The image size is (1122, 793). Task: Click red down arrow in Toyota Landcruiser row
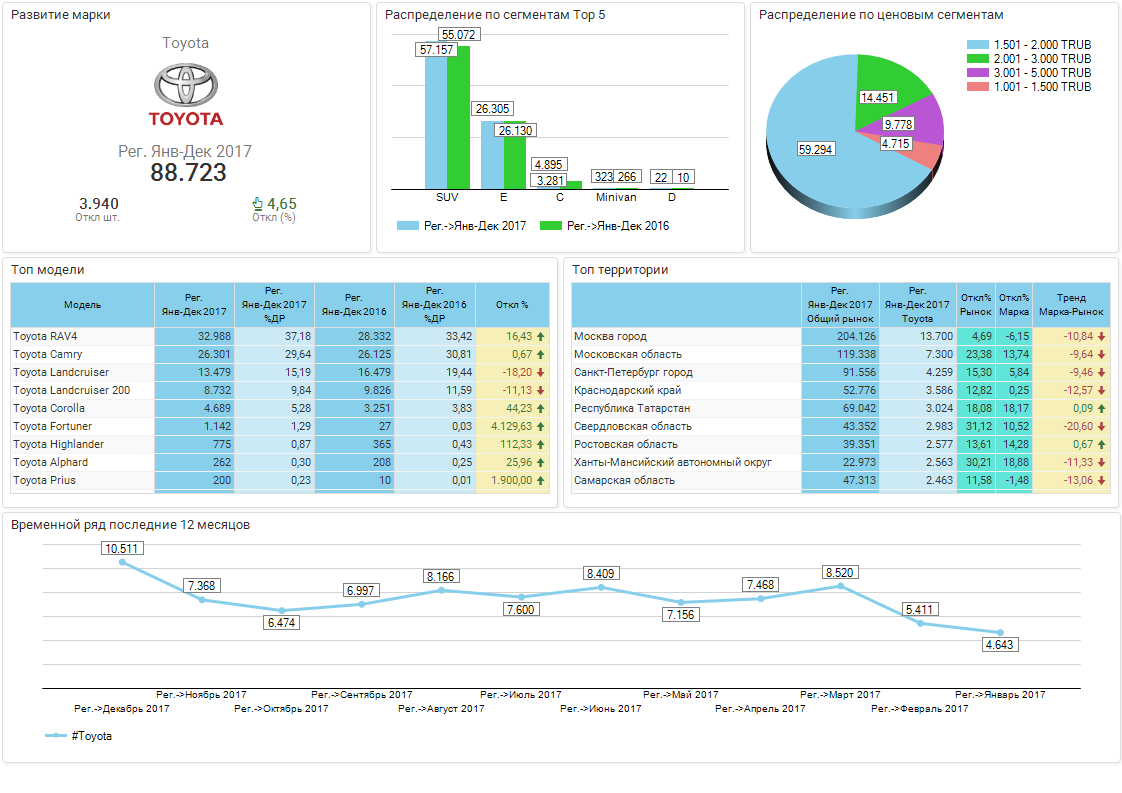[x=541, y=373]
